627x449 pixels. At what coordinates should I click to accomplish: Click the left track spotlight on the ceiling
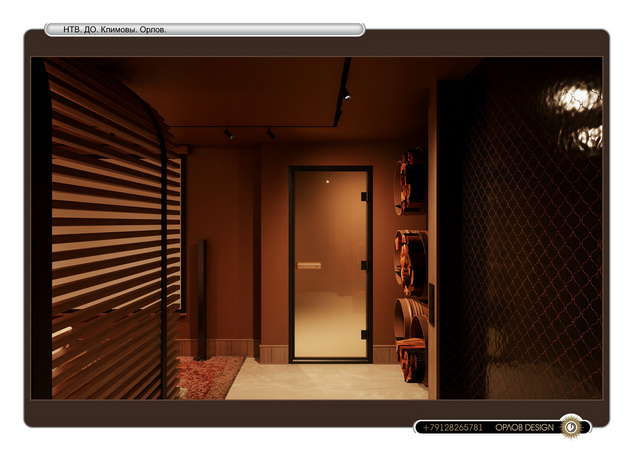coord(228,133)
